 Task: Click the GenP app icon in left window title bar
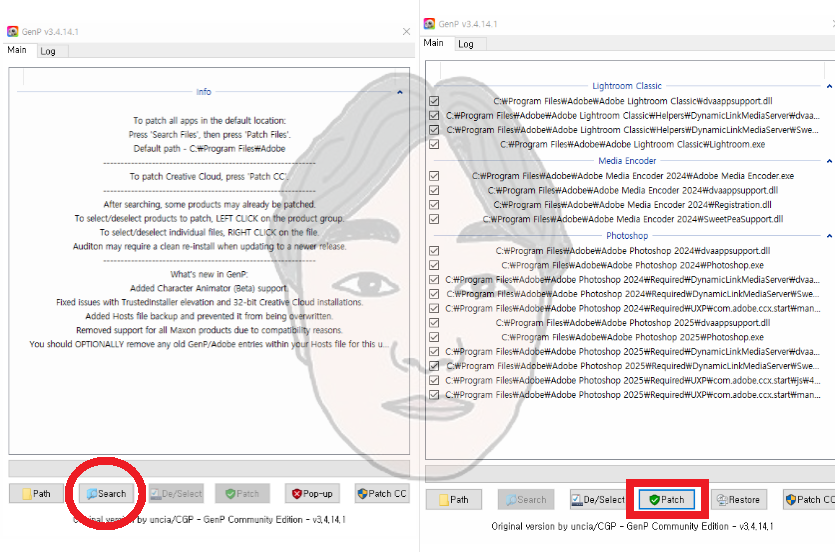pyautogui.click(x=12, y=31)
